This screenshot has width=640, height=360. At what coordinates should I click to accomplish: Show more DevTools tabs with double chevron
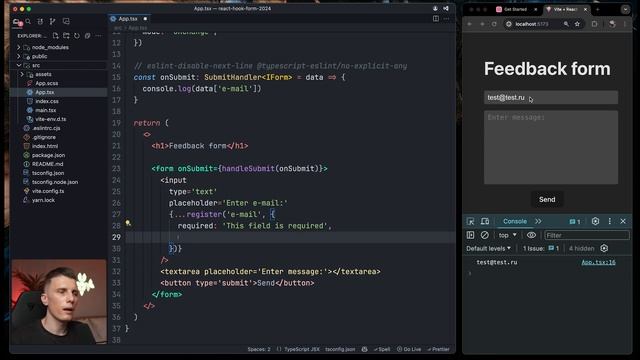(538, 221)
